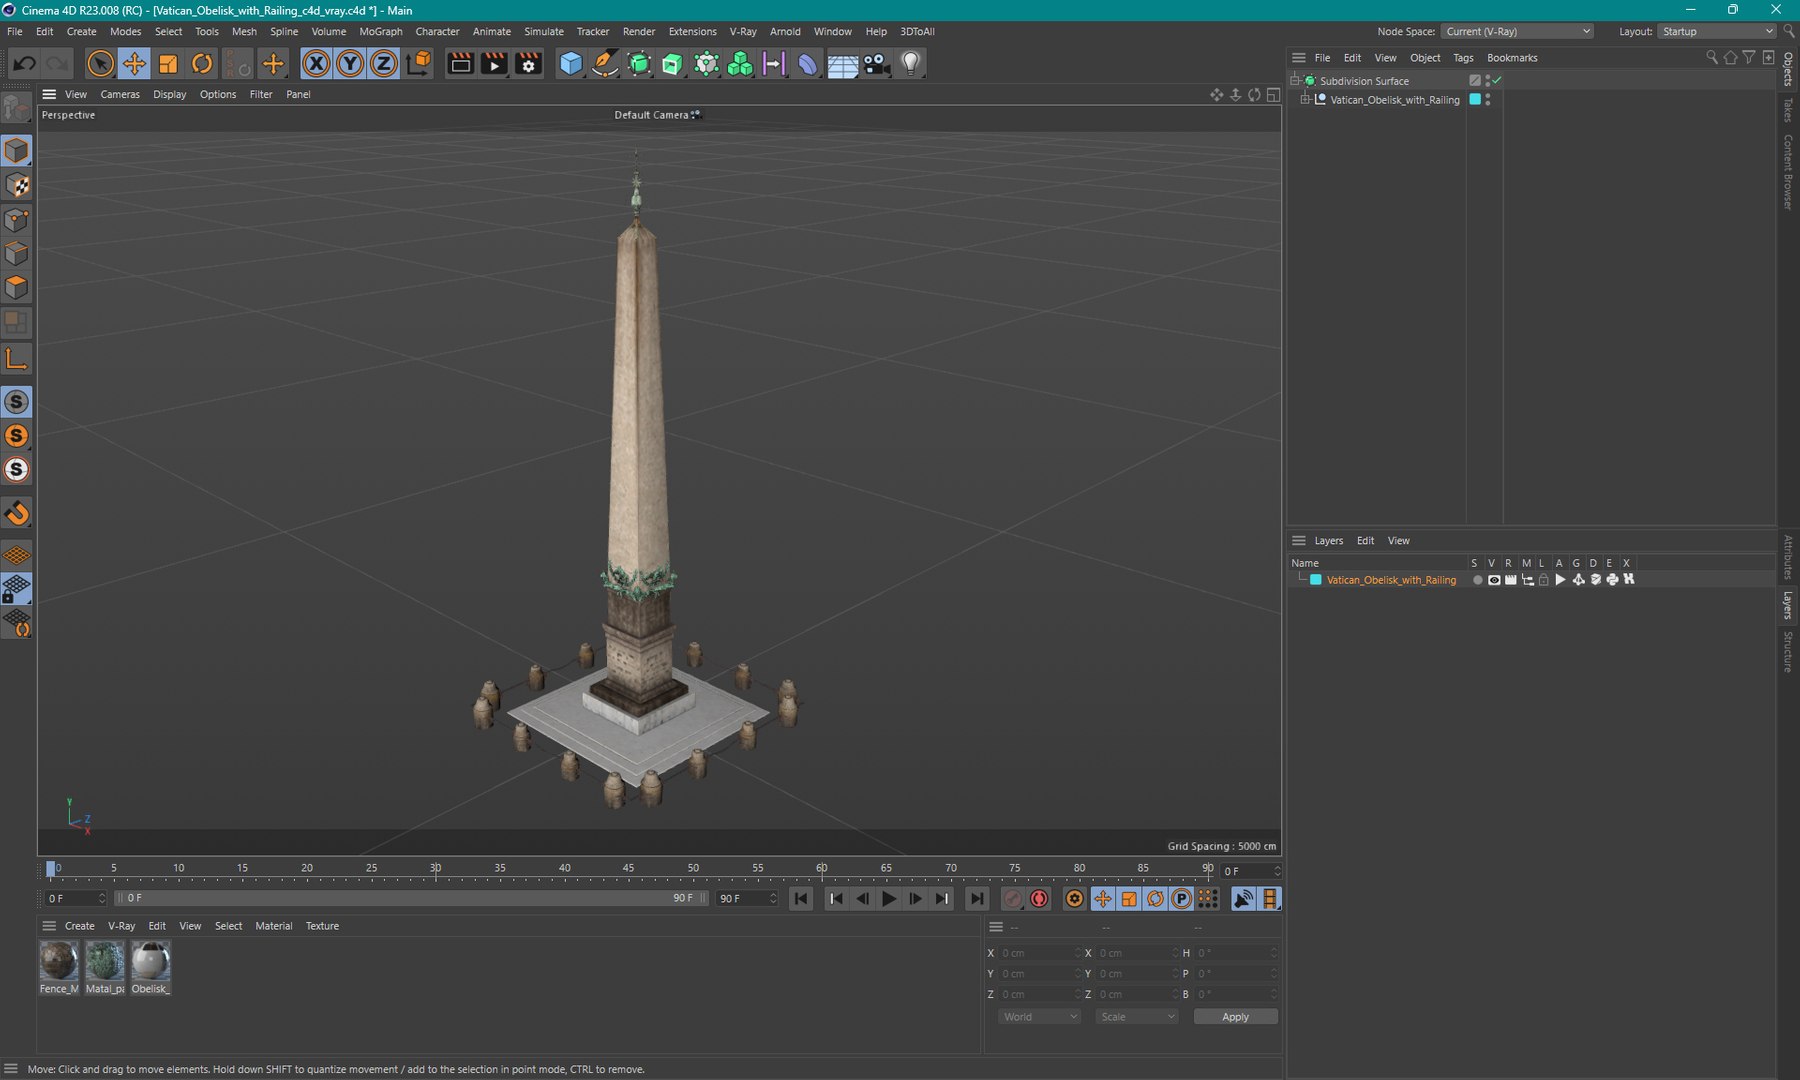This screenshot has height=1080, width=1800.
Task: Add a Camera object icon
Action: coord(876,64)
